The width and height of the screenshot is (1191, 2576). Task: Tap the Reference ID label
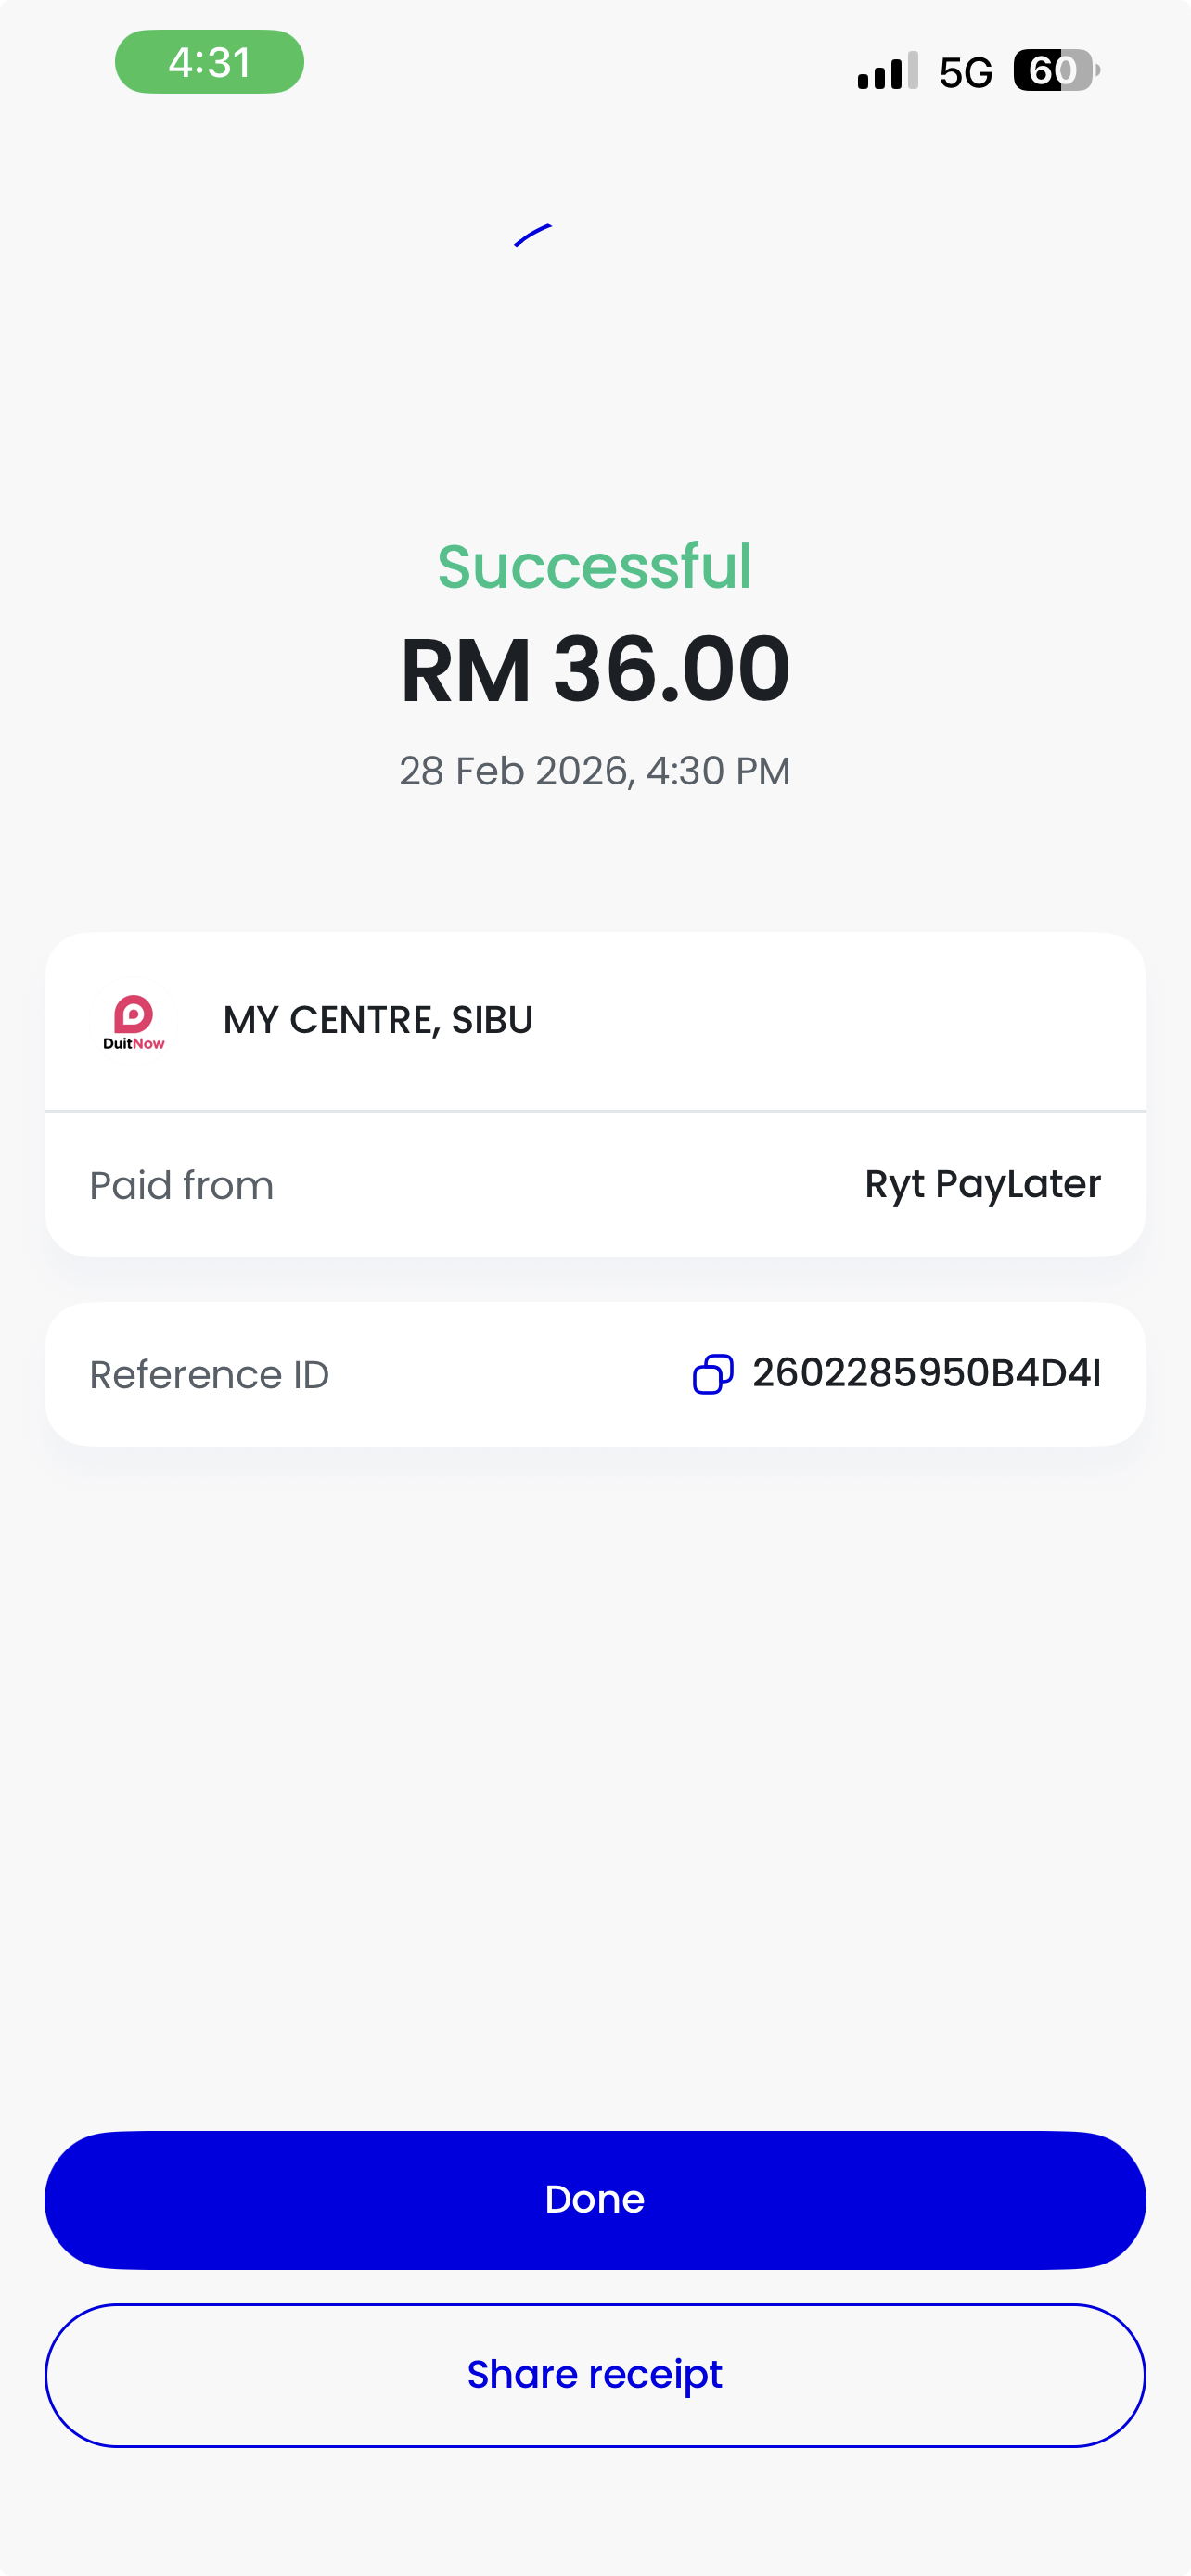(209, 1375)
